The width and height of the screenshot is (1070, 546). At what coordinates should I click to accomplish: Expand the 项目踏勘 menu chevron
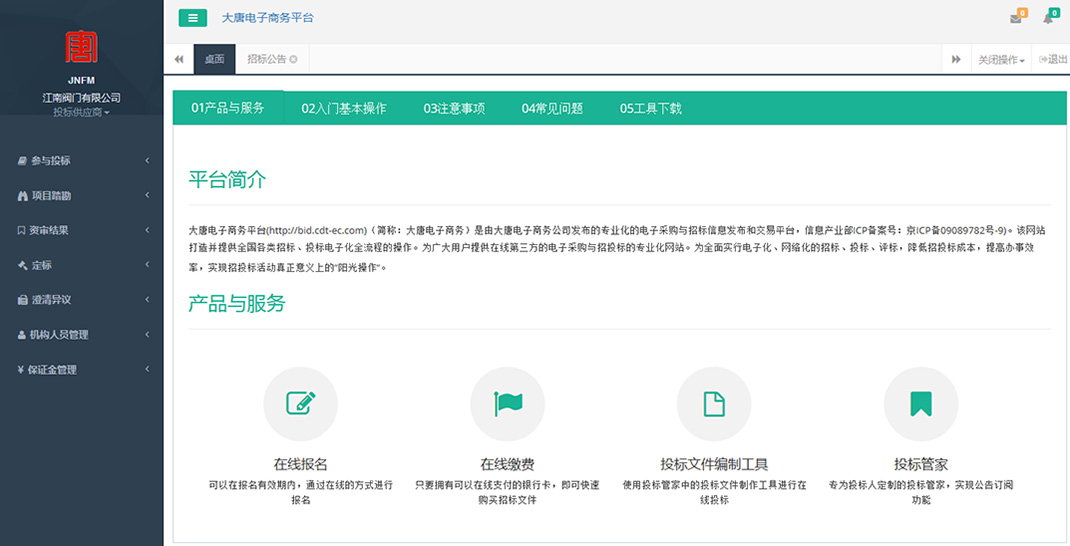(x=147, y=195)
